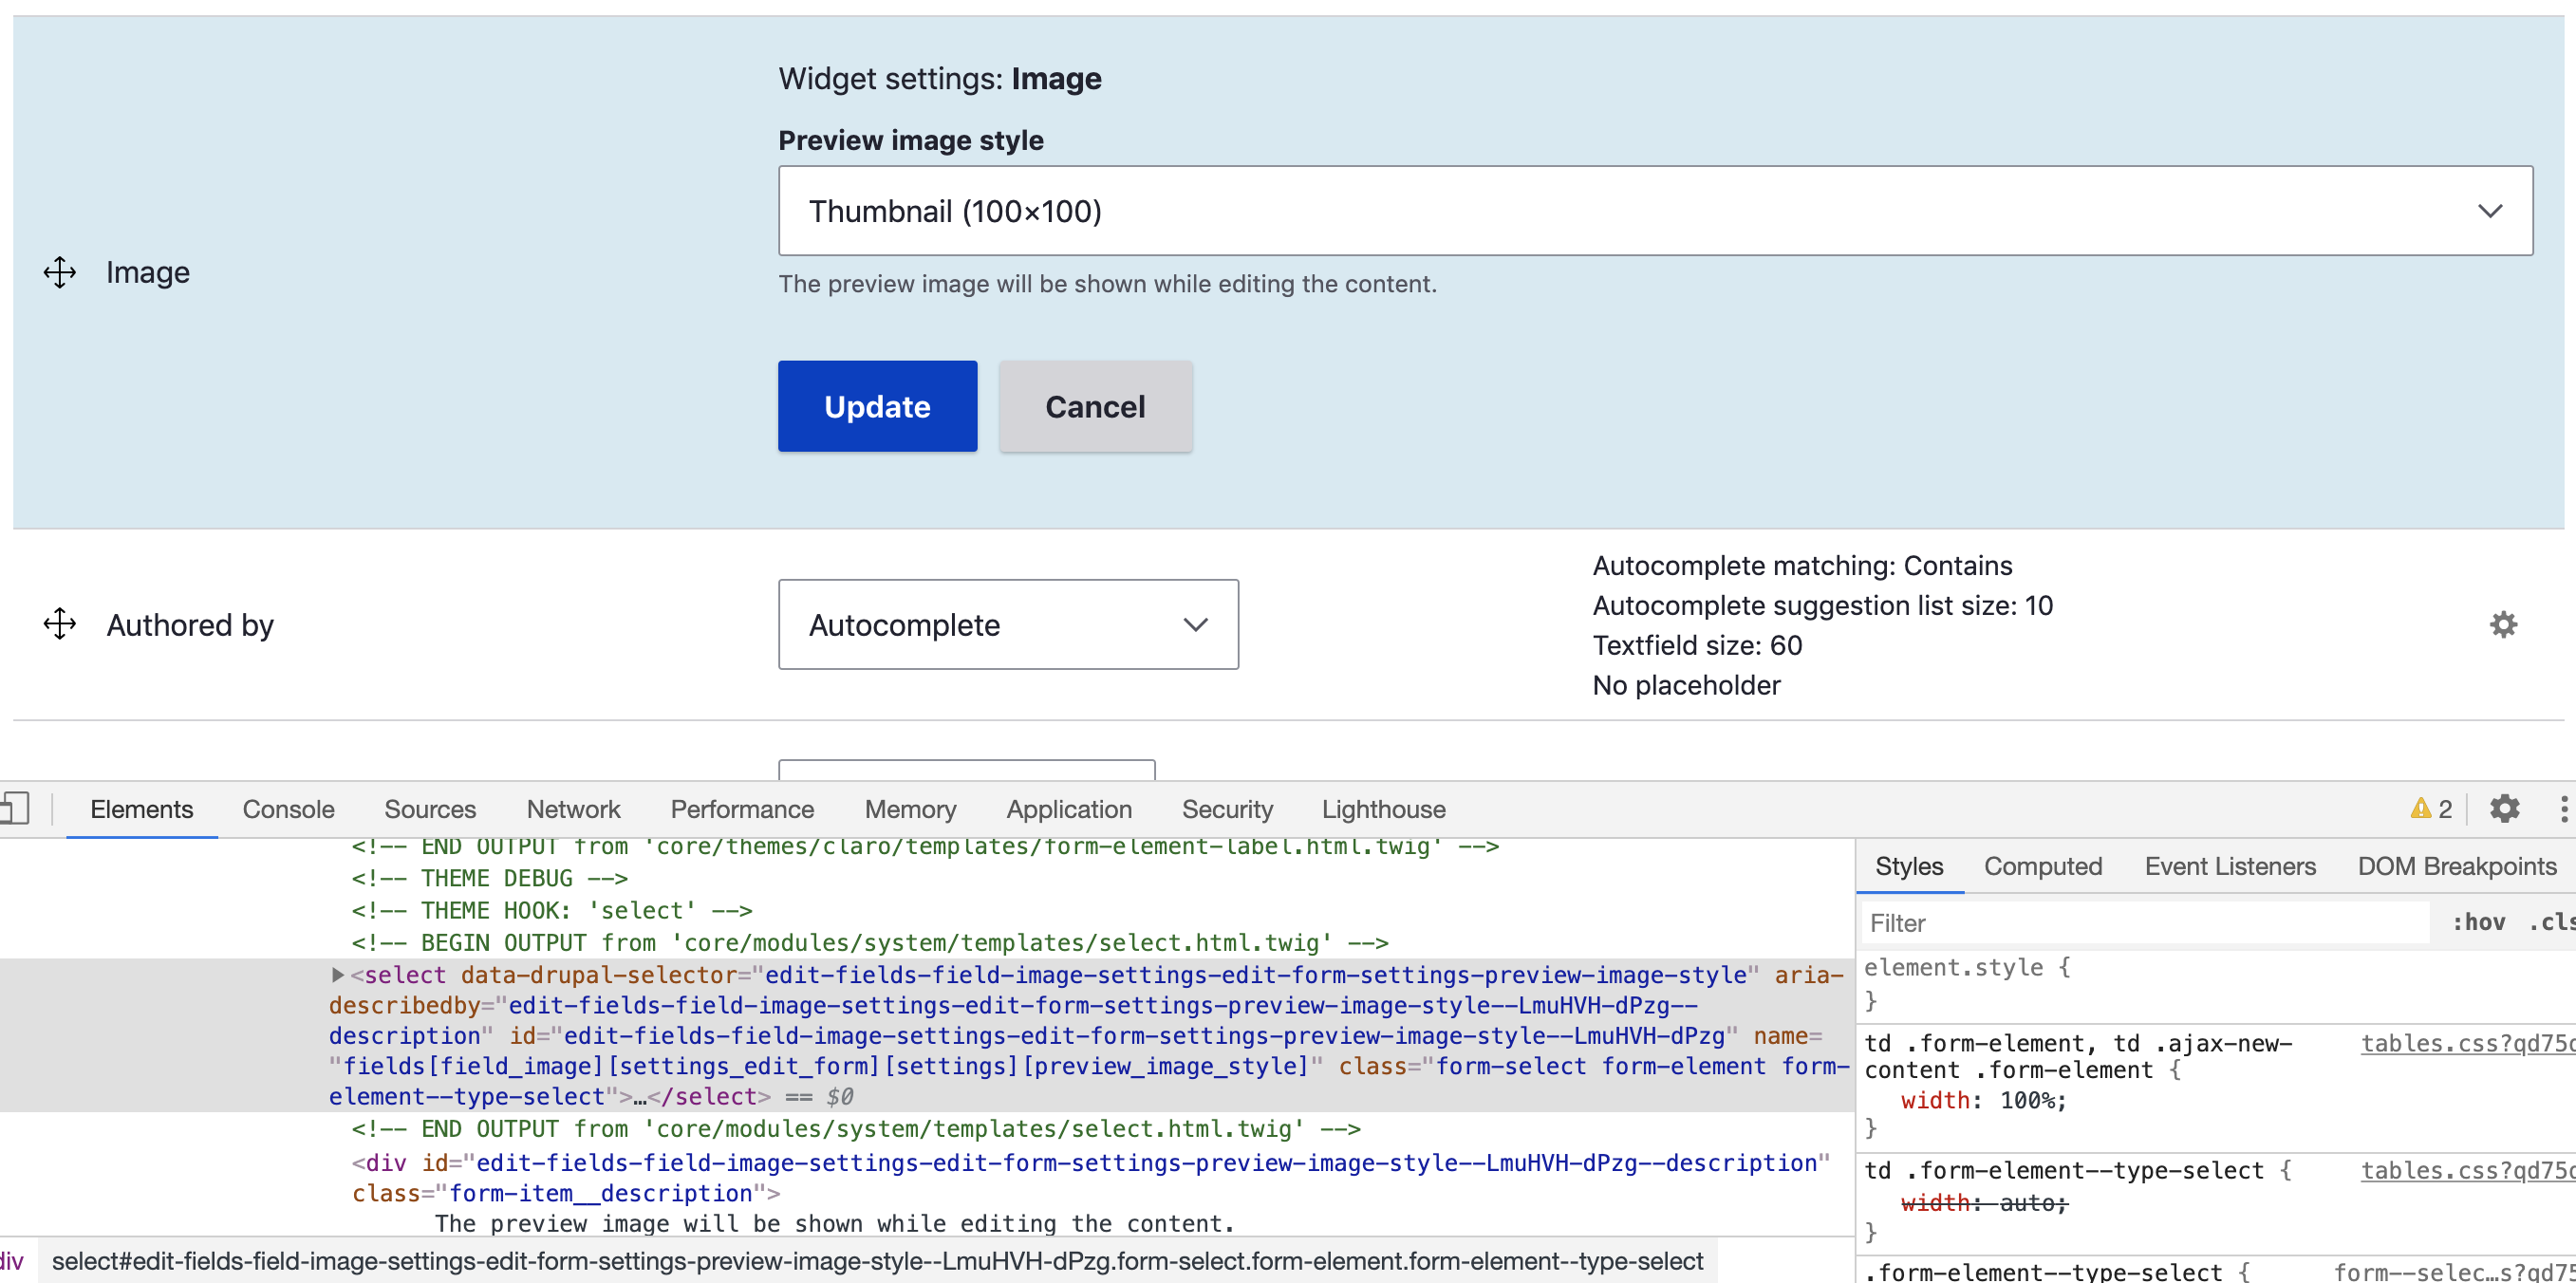Click the struck-through 'width: auto' declaration
The image size is (2576, 1283).
point(1983,1202)
